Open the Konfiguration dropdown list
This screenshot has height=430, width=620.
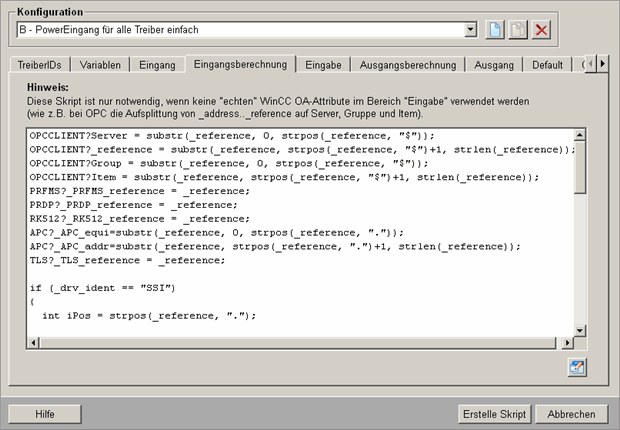(471, 30)
